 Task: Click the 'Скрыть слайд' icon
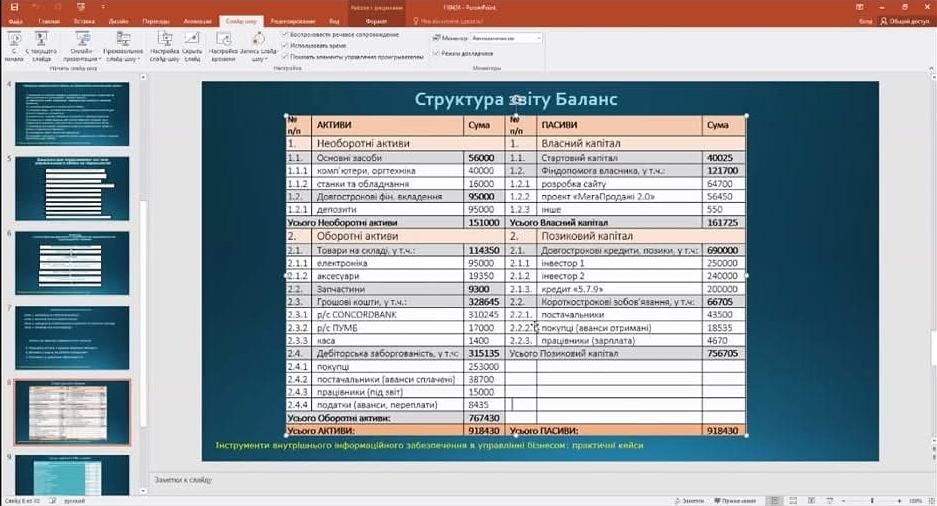pyautogui.click(x=194, y=44)
